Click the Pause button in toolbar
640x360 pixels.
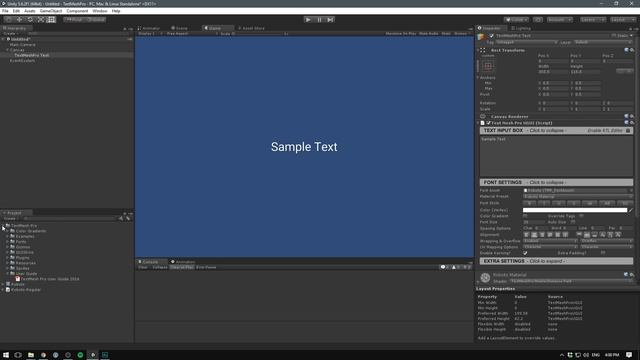pos(319,20)
